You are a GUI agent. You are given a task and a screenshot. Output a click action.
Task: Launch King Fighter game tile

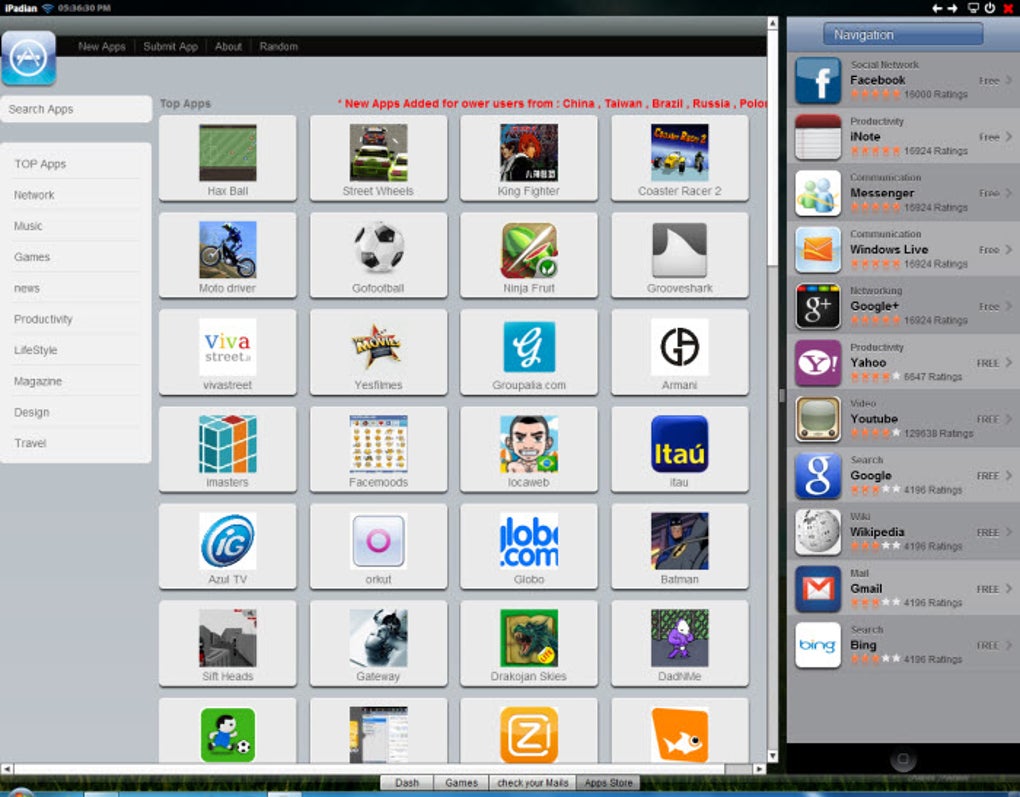[529, 158]
